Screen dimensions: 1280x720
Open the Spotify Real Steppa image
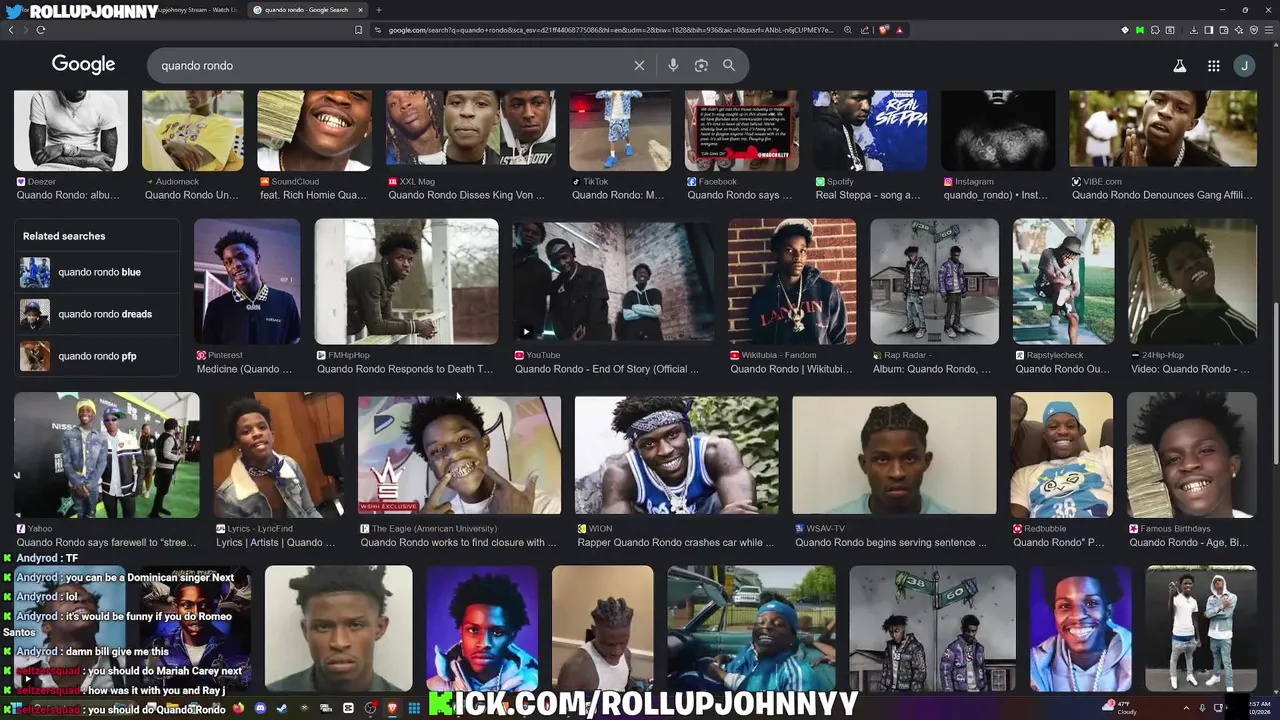870,130
